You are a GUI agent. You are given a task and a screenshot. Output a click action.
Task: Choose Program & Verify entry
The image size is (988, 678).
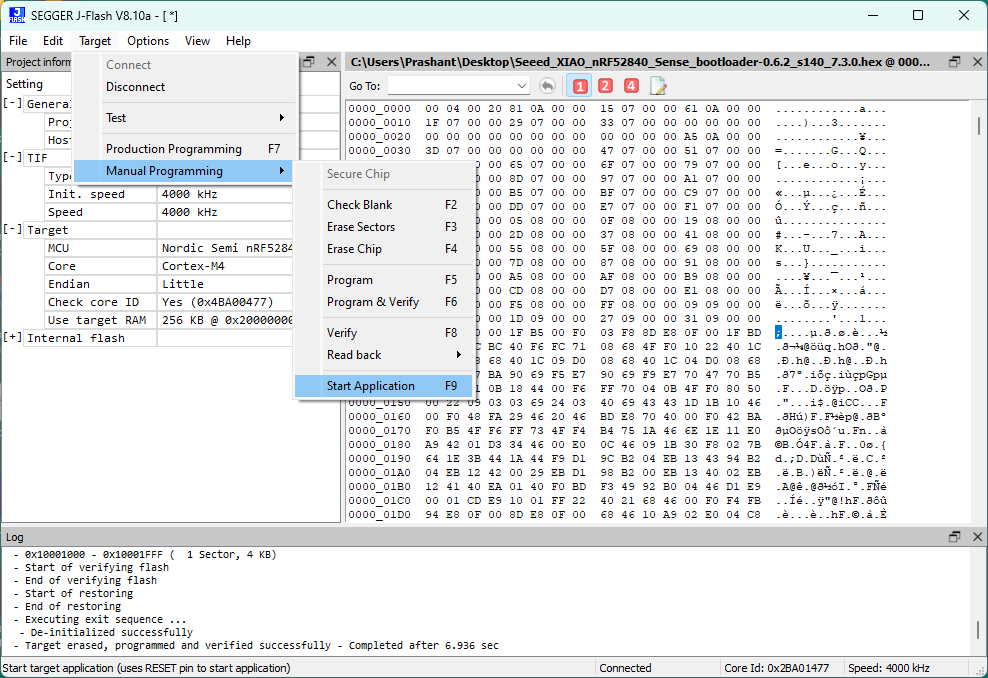[383, 302]
